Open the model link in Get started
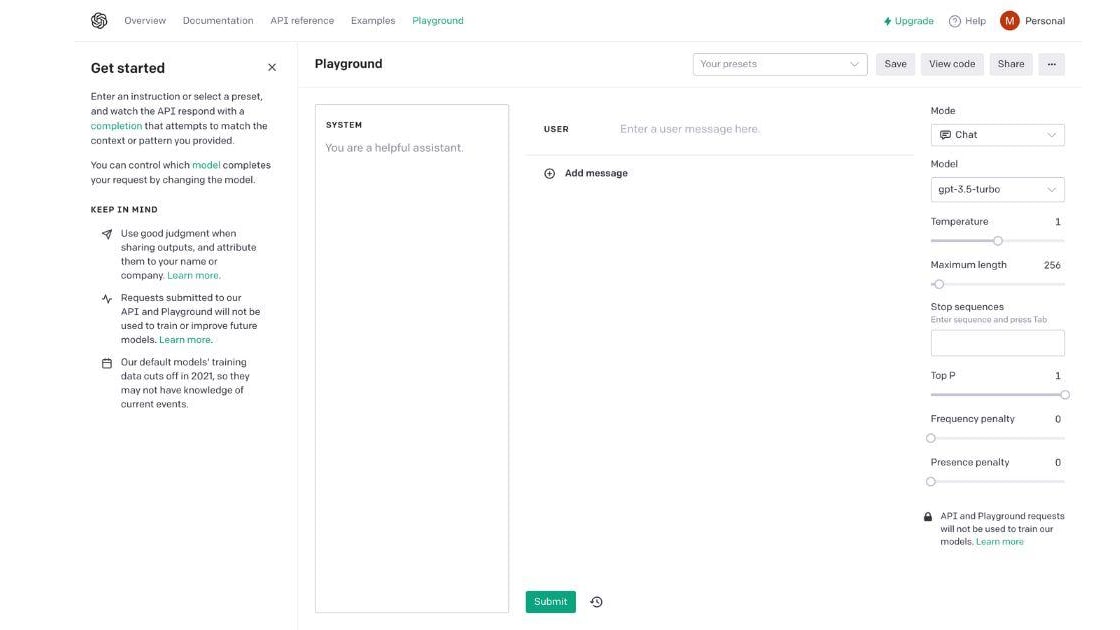Screen dimensions: 1120x630 click(206, 165)
